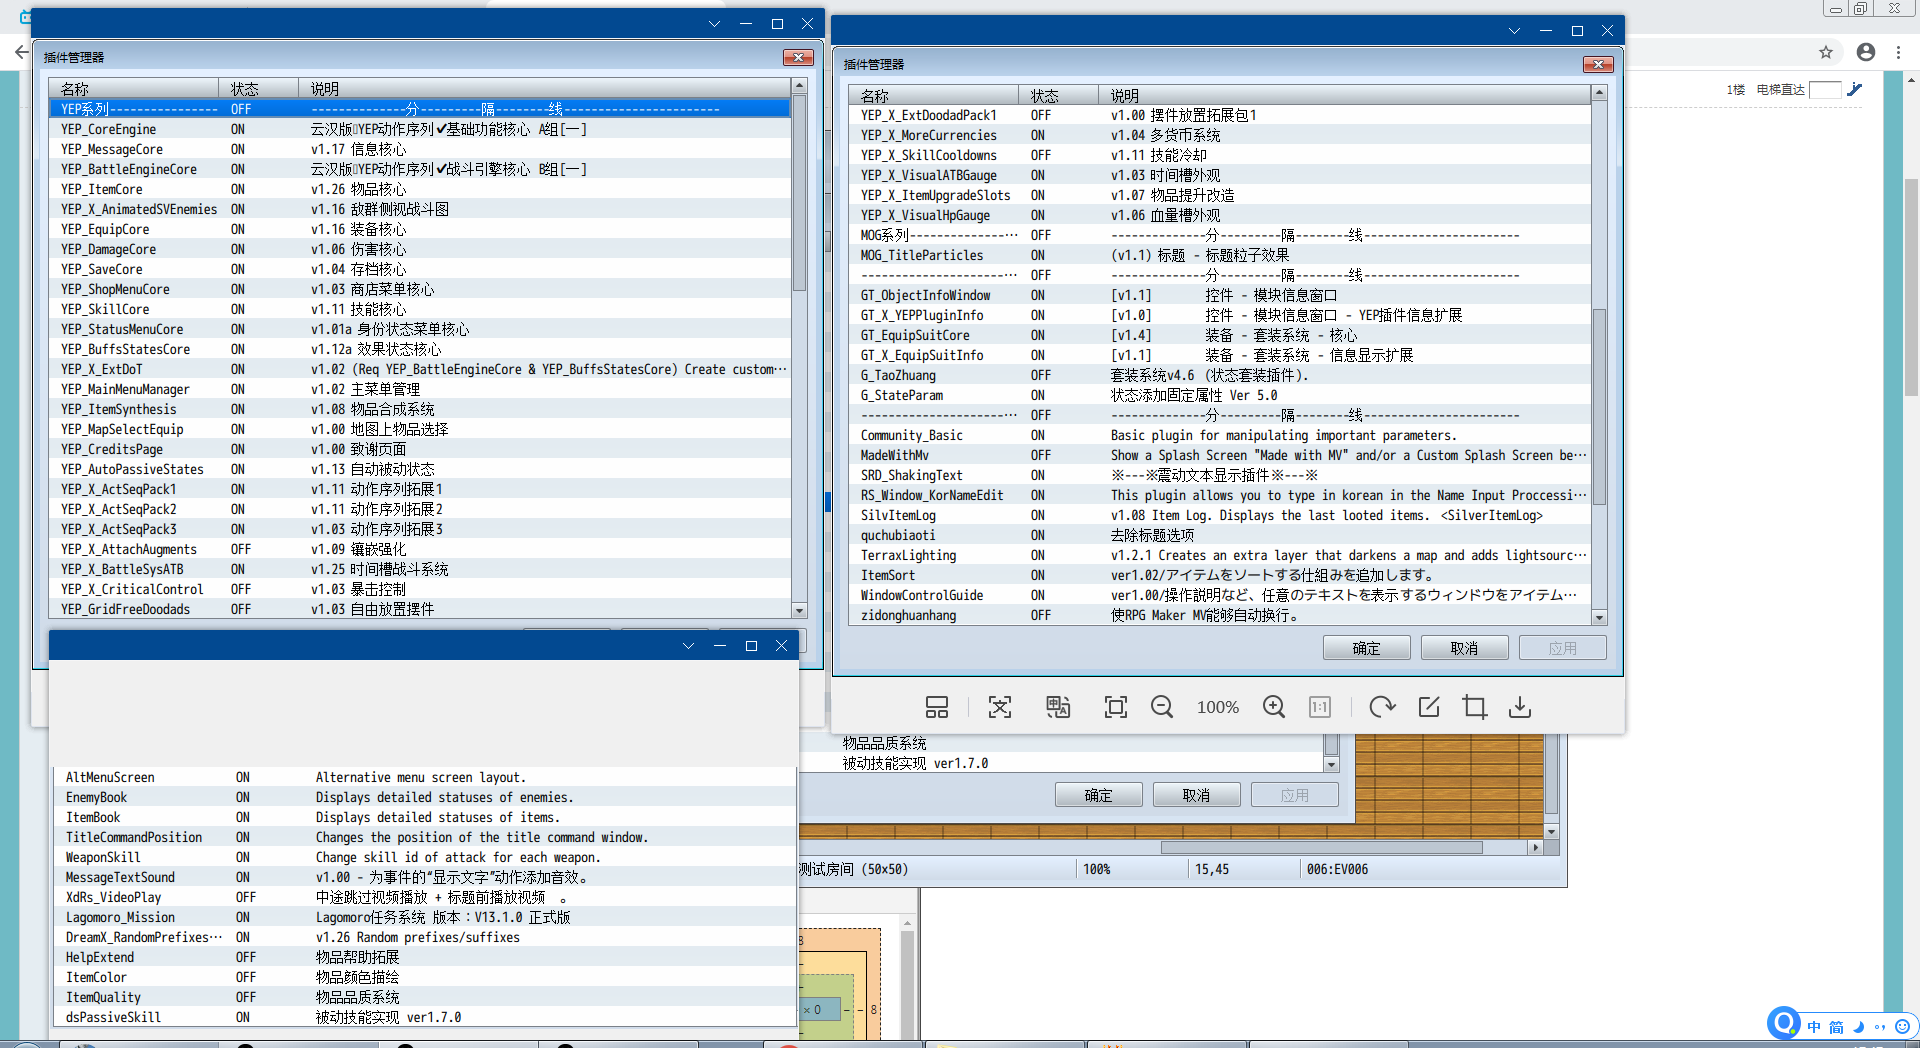Select the Lagomoro_Mission plugin row
This screenshot has height=1048, width=1920.
click(425, 917)
